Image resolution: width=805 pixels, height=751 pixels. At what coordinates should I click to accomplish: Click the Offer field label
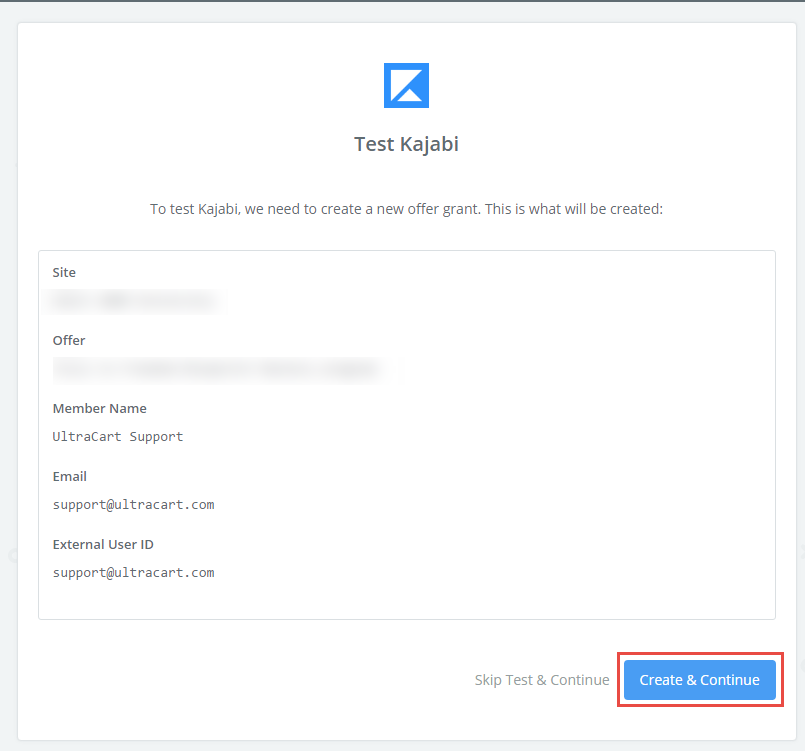[69, 340]
